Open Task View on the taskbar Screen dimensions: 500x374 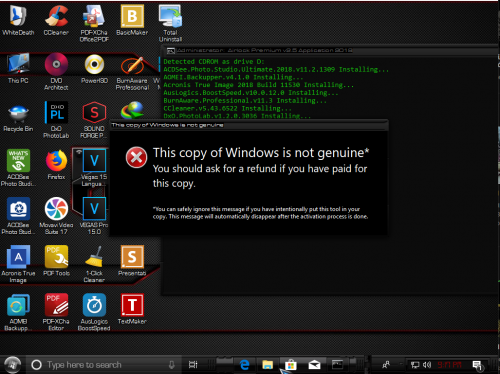click(x=193, y=365)
